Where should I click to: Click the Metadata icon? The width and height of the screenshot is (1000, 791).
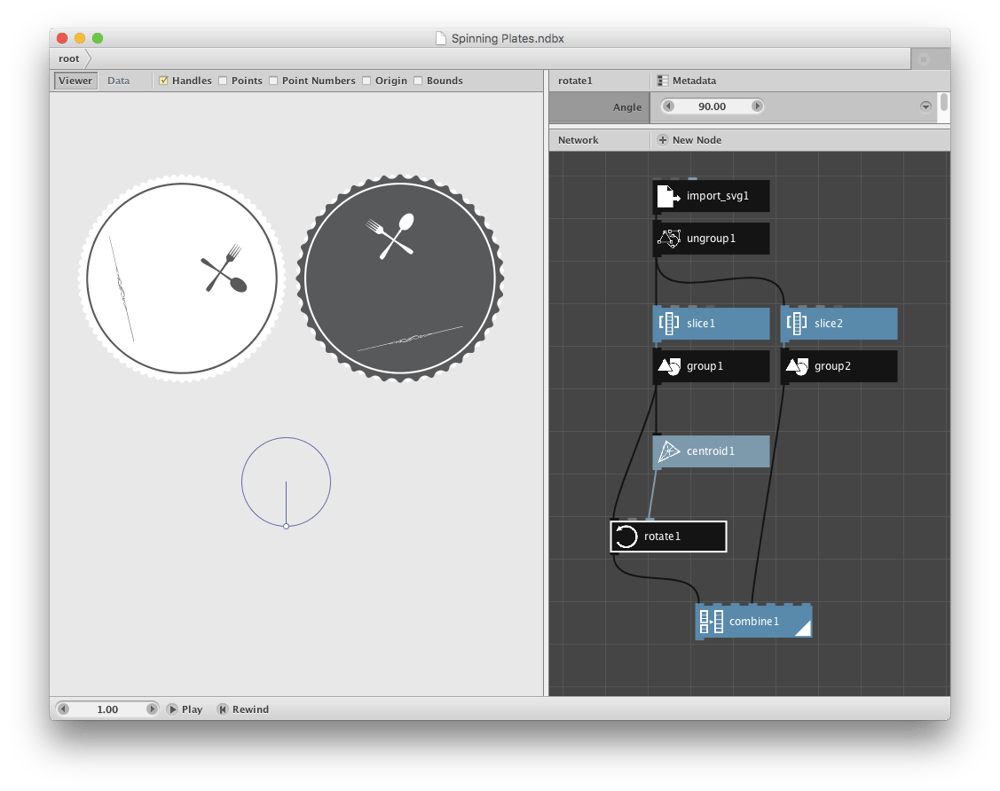(x=663, y=80)
